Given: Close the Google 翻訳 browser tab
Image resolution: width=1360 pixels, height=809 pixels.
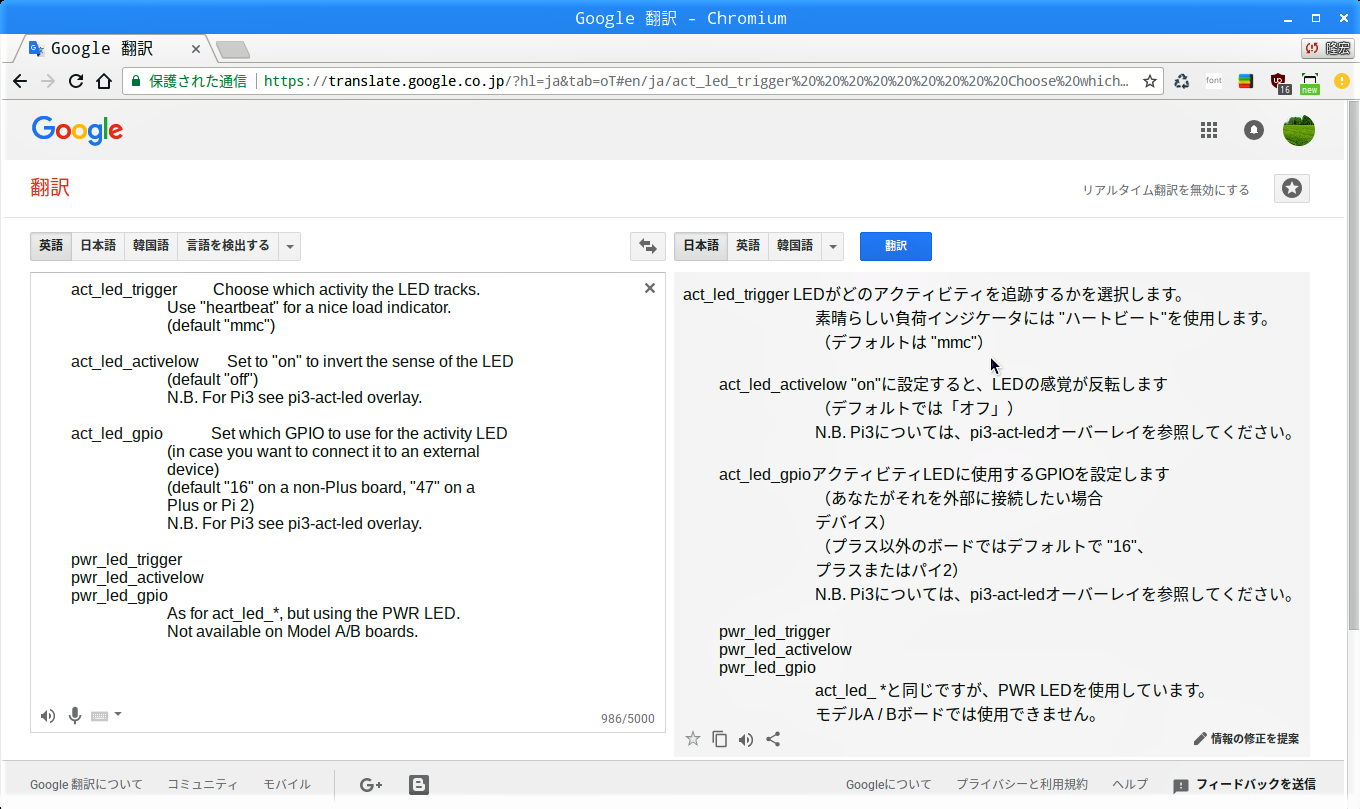Looking at the screenshot, I should [196, 49].
